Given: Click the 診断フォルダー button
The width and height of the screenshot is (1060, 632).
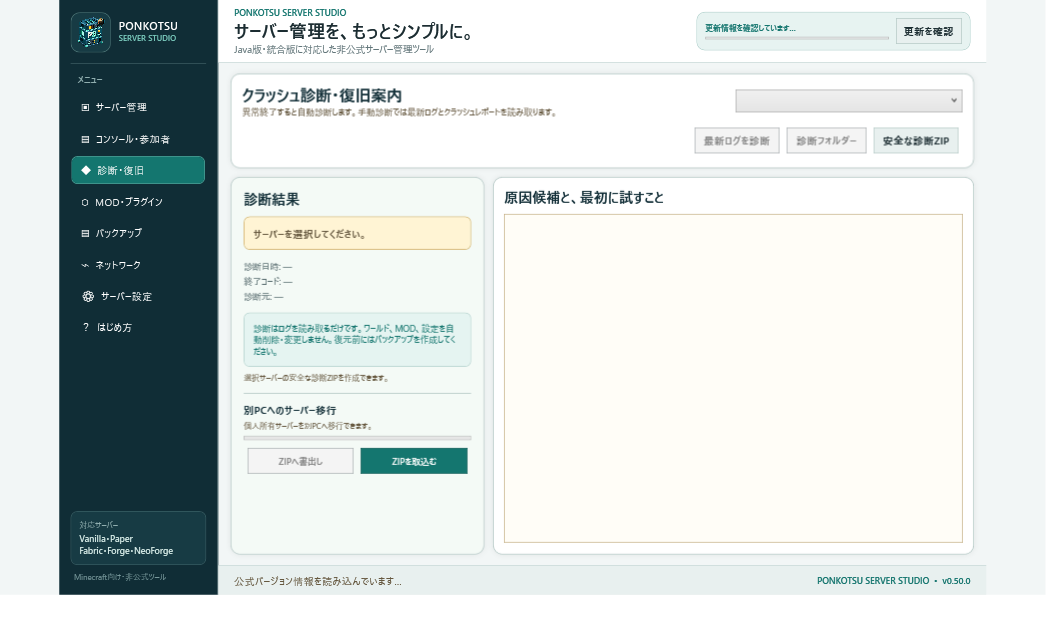Looking at the screenshot, I should (826, 141).
